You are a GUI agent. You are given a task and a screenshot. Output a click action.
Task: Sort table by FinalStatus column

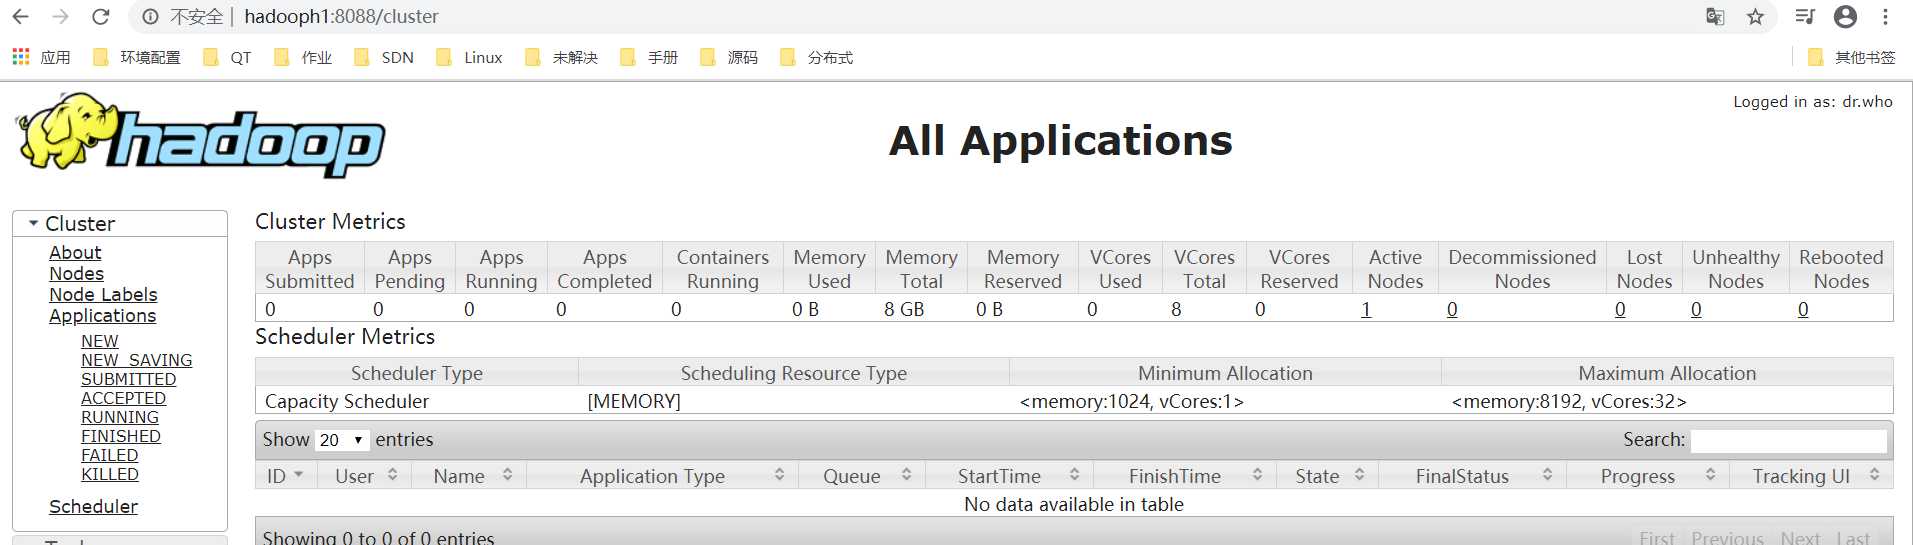click(x=1474, y=476)
